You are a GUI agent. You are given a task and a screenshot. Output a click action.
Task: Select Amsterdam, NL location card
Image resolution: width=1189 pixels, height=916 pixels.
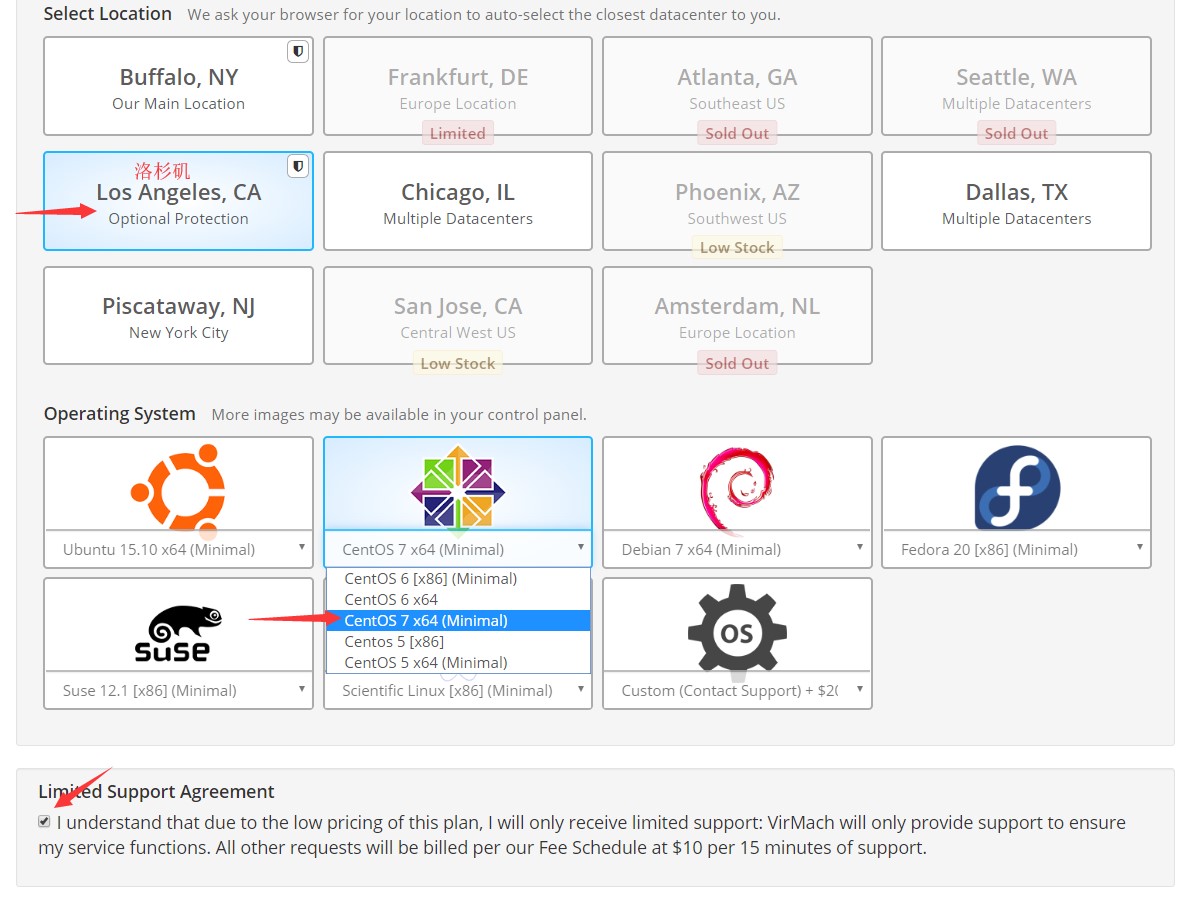click(737, 315)
